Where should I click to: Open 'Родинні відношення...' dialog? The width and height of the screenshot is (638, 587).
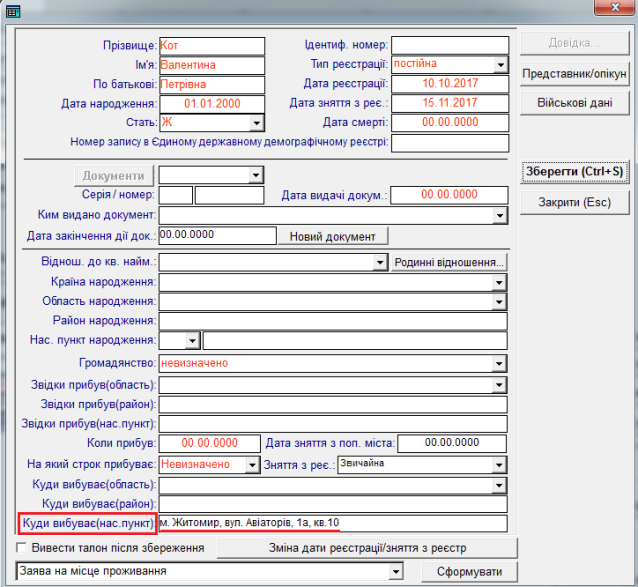click(449, 262)
